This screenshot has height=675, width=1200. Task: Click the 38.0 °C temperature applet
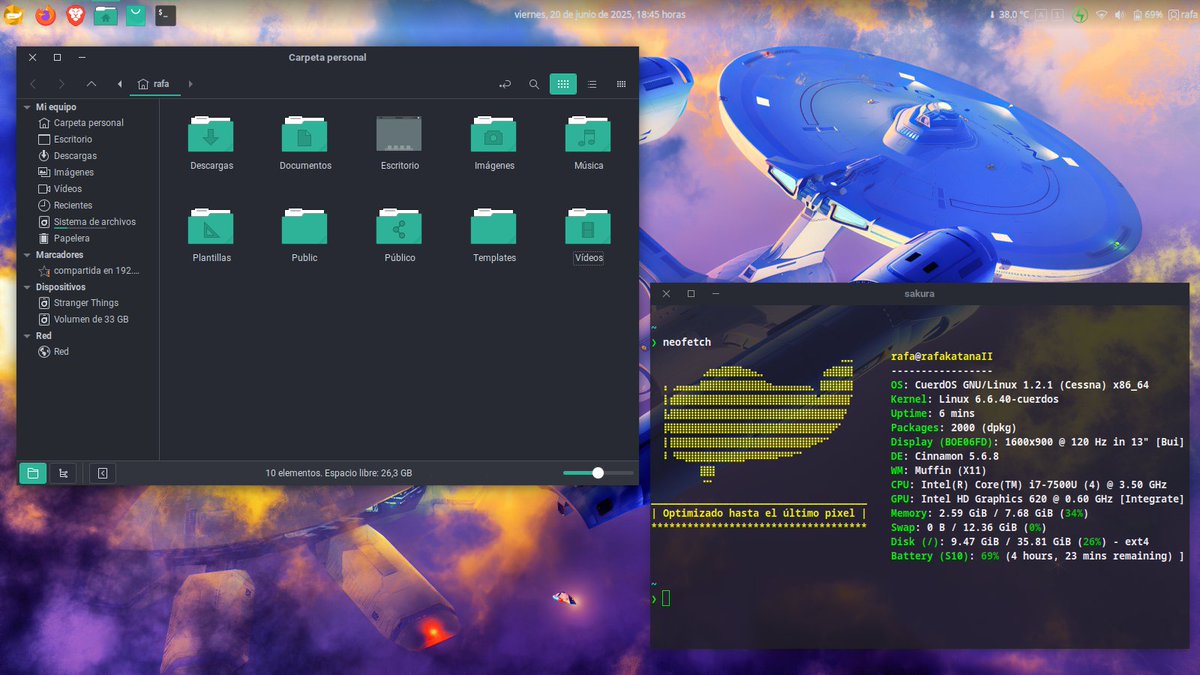[1008, 15]
